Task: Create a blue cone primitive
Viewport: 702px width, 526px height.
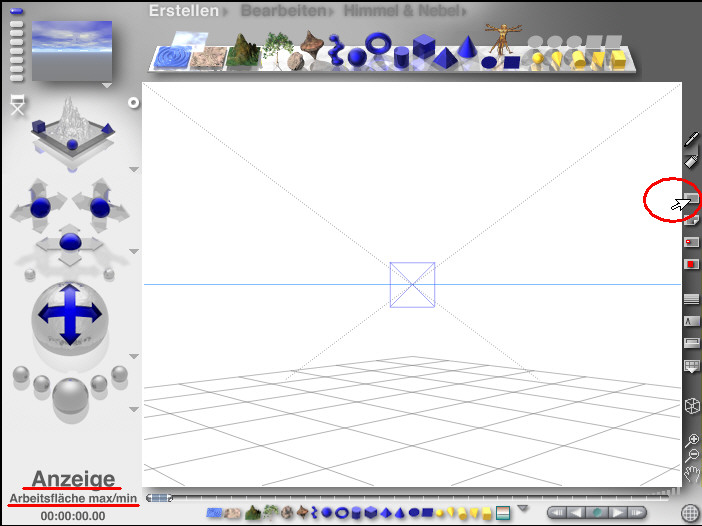Action: tap(467, 47)
